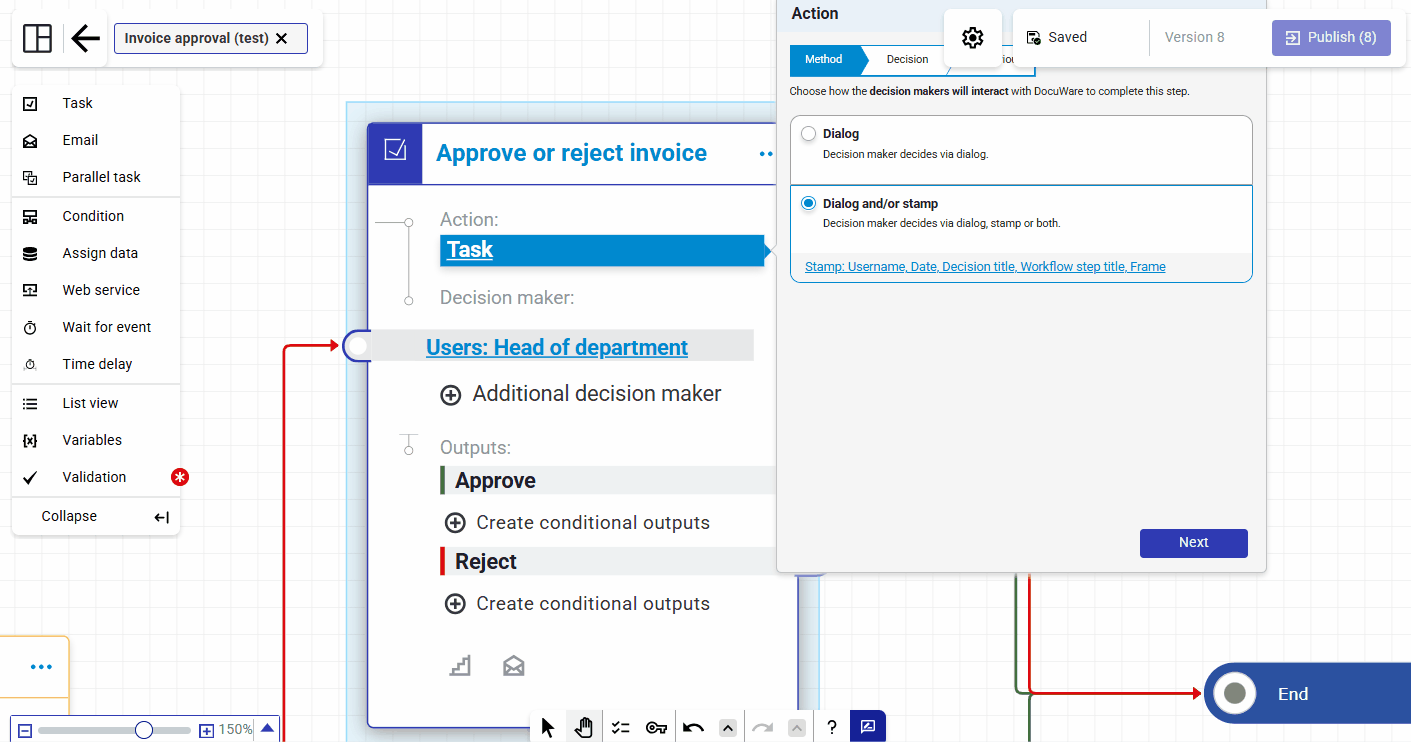
Task: Go back using the left arrow icon
Action: tap(86, 39)
